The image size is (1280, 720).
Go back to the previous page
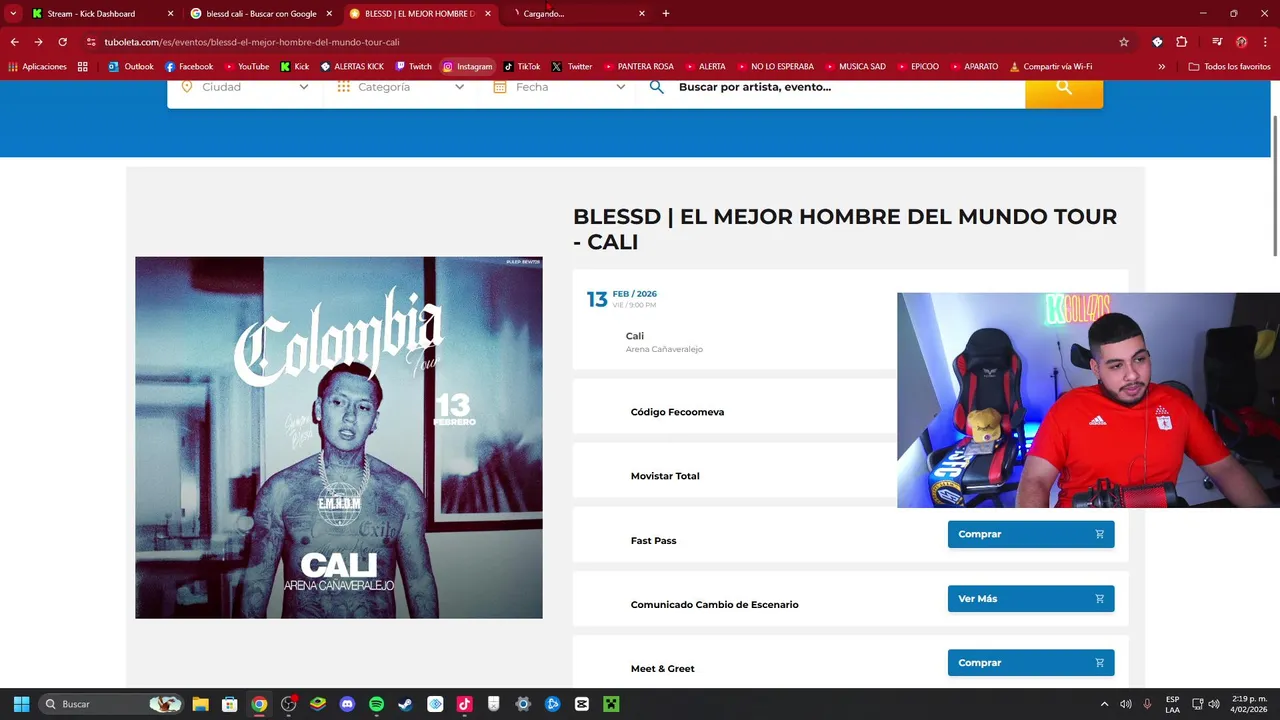pos(14,42)
